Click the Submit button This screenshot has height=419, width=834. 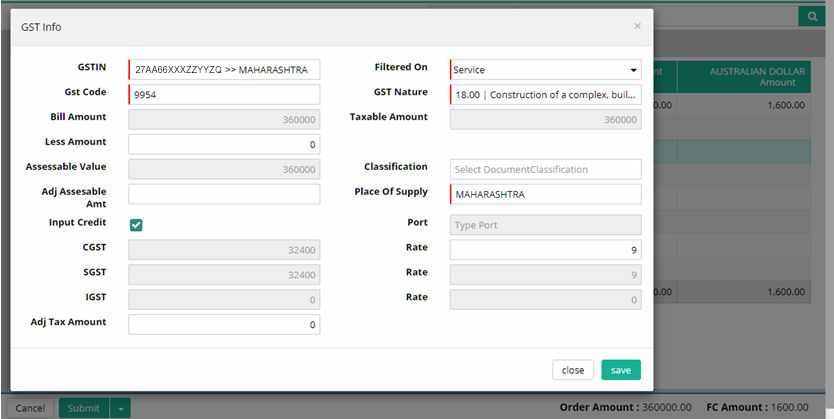(84, 408)
